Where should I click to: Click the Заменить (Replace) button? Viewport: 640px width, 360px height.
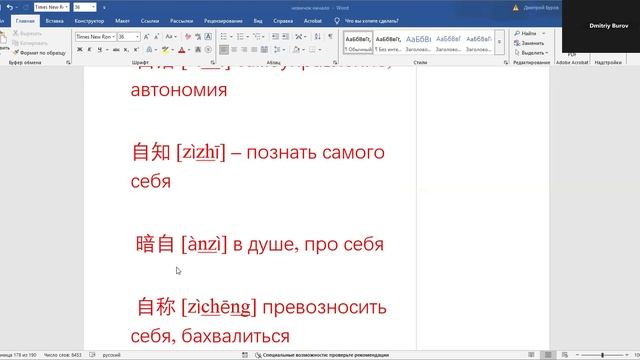[x=529, y=43]
